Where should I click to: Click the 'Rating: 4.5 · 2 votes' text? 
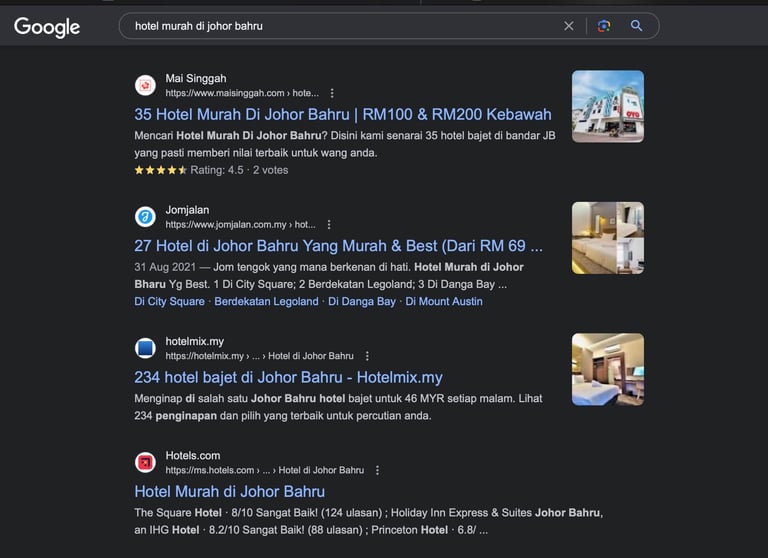[x=239, y=170]
